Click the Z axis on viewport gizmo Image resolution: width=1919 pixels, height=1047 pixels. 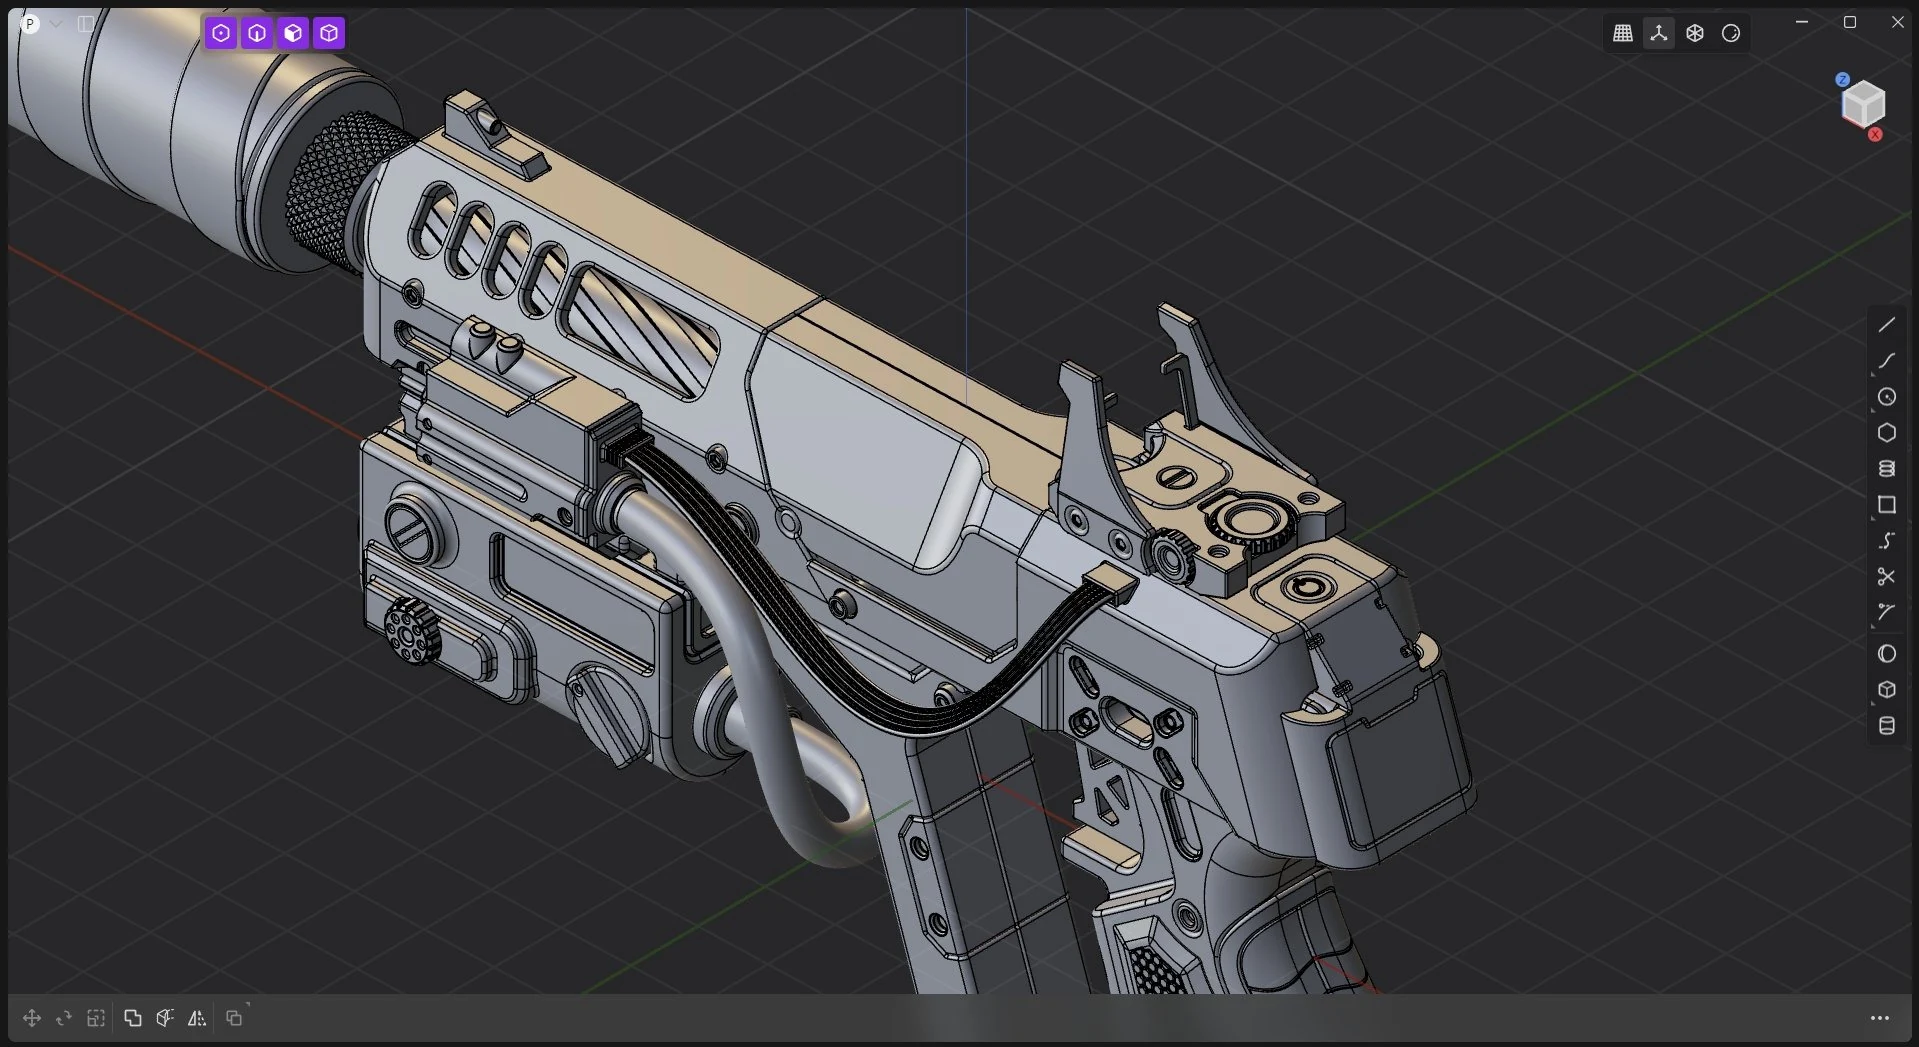click(1842, 79)
